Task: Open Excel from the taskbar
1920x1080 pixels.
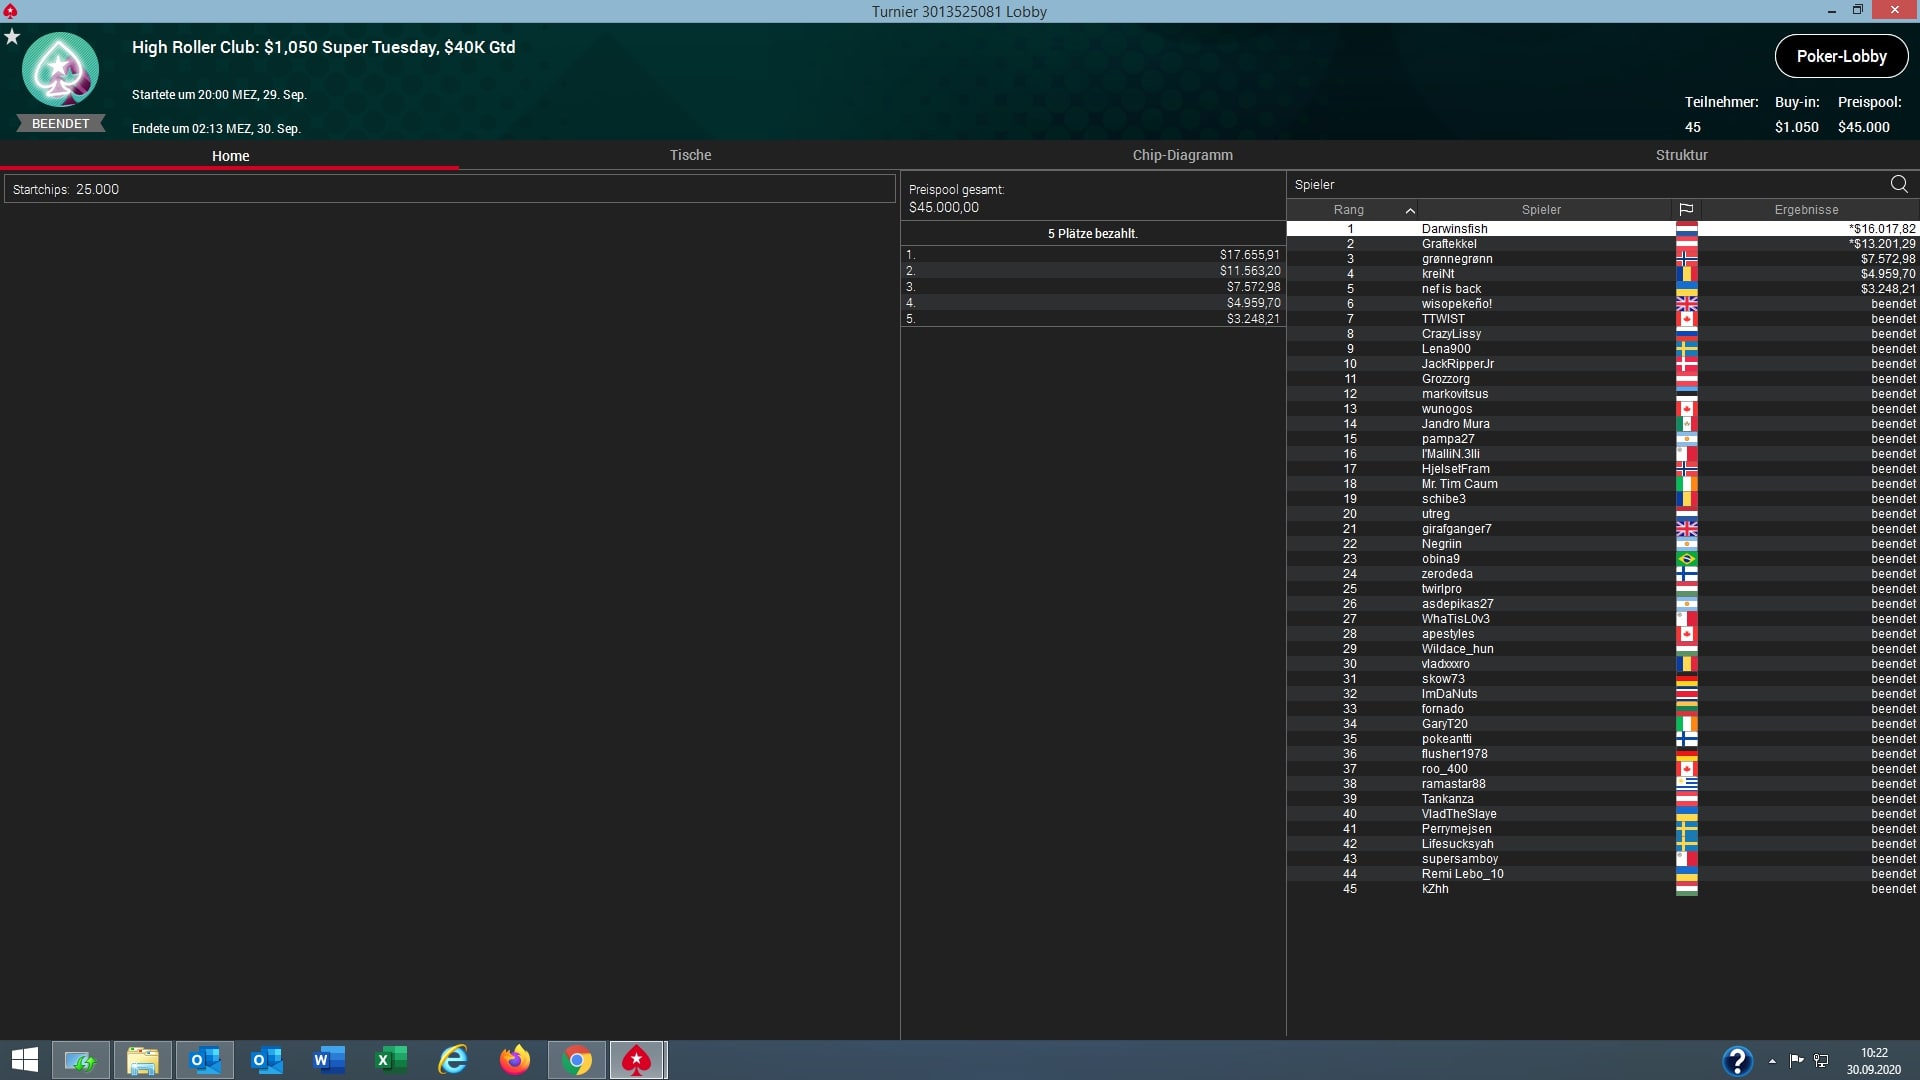Action: click(x=391, y=1060)
